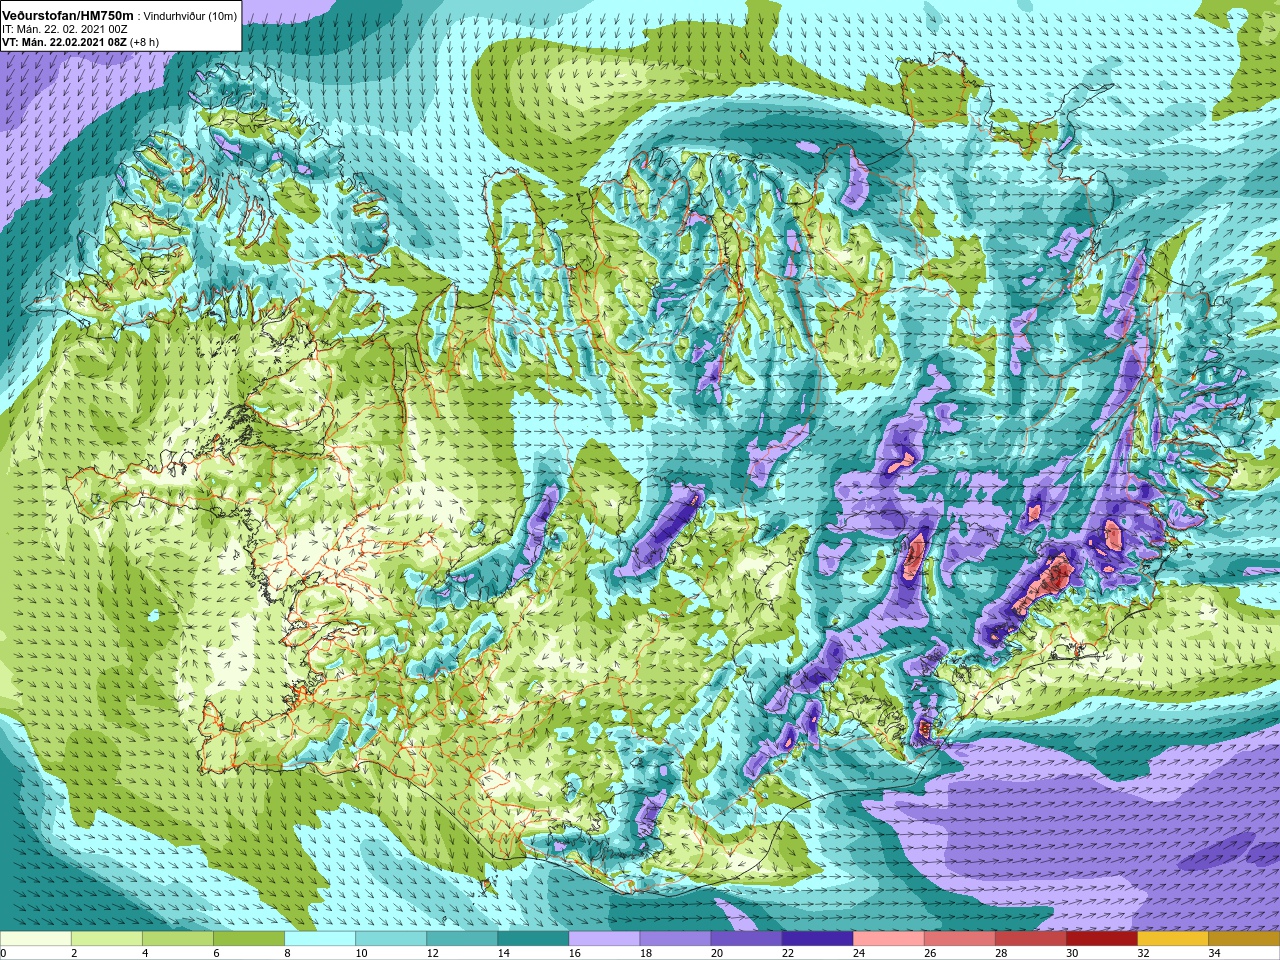This screenshot has height=960, width=1280.
Task: Select the green 4–6 legend swatch
Action: pyautogui.click(x=178, y=939)
